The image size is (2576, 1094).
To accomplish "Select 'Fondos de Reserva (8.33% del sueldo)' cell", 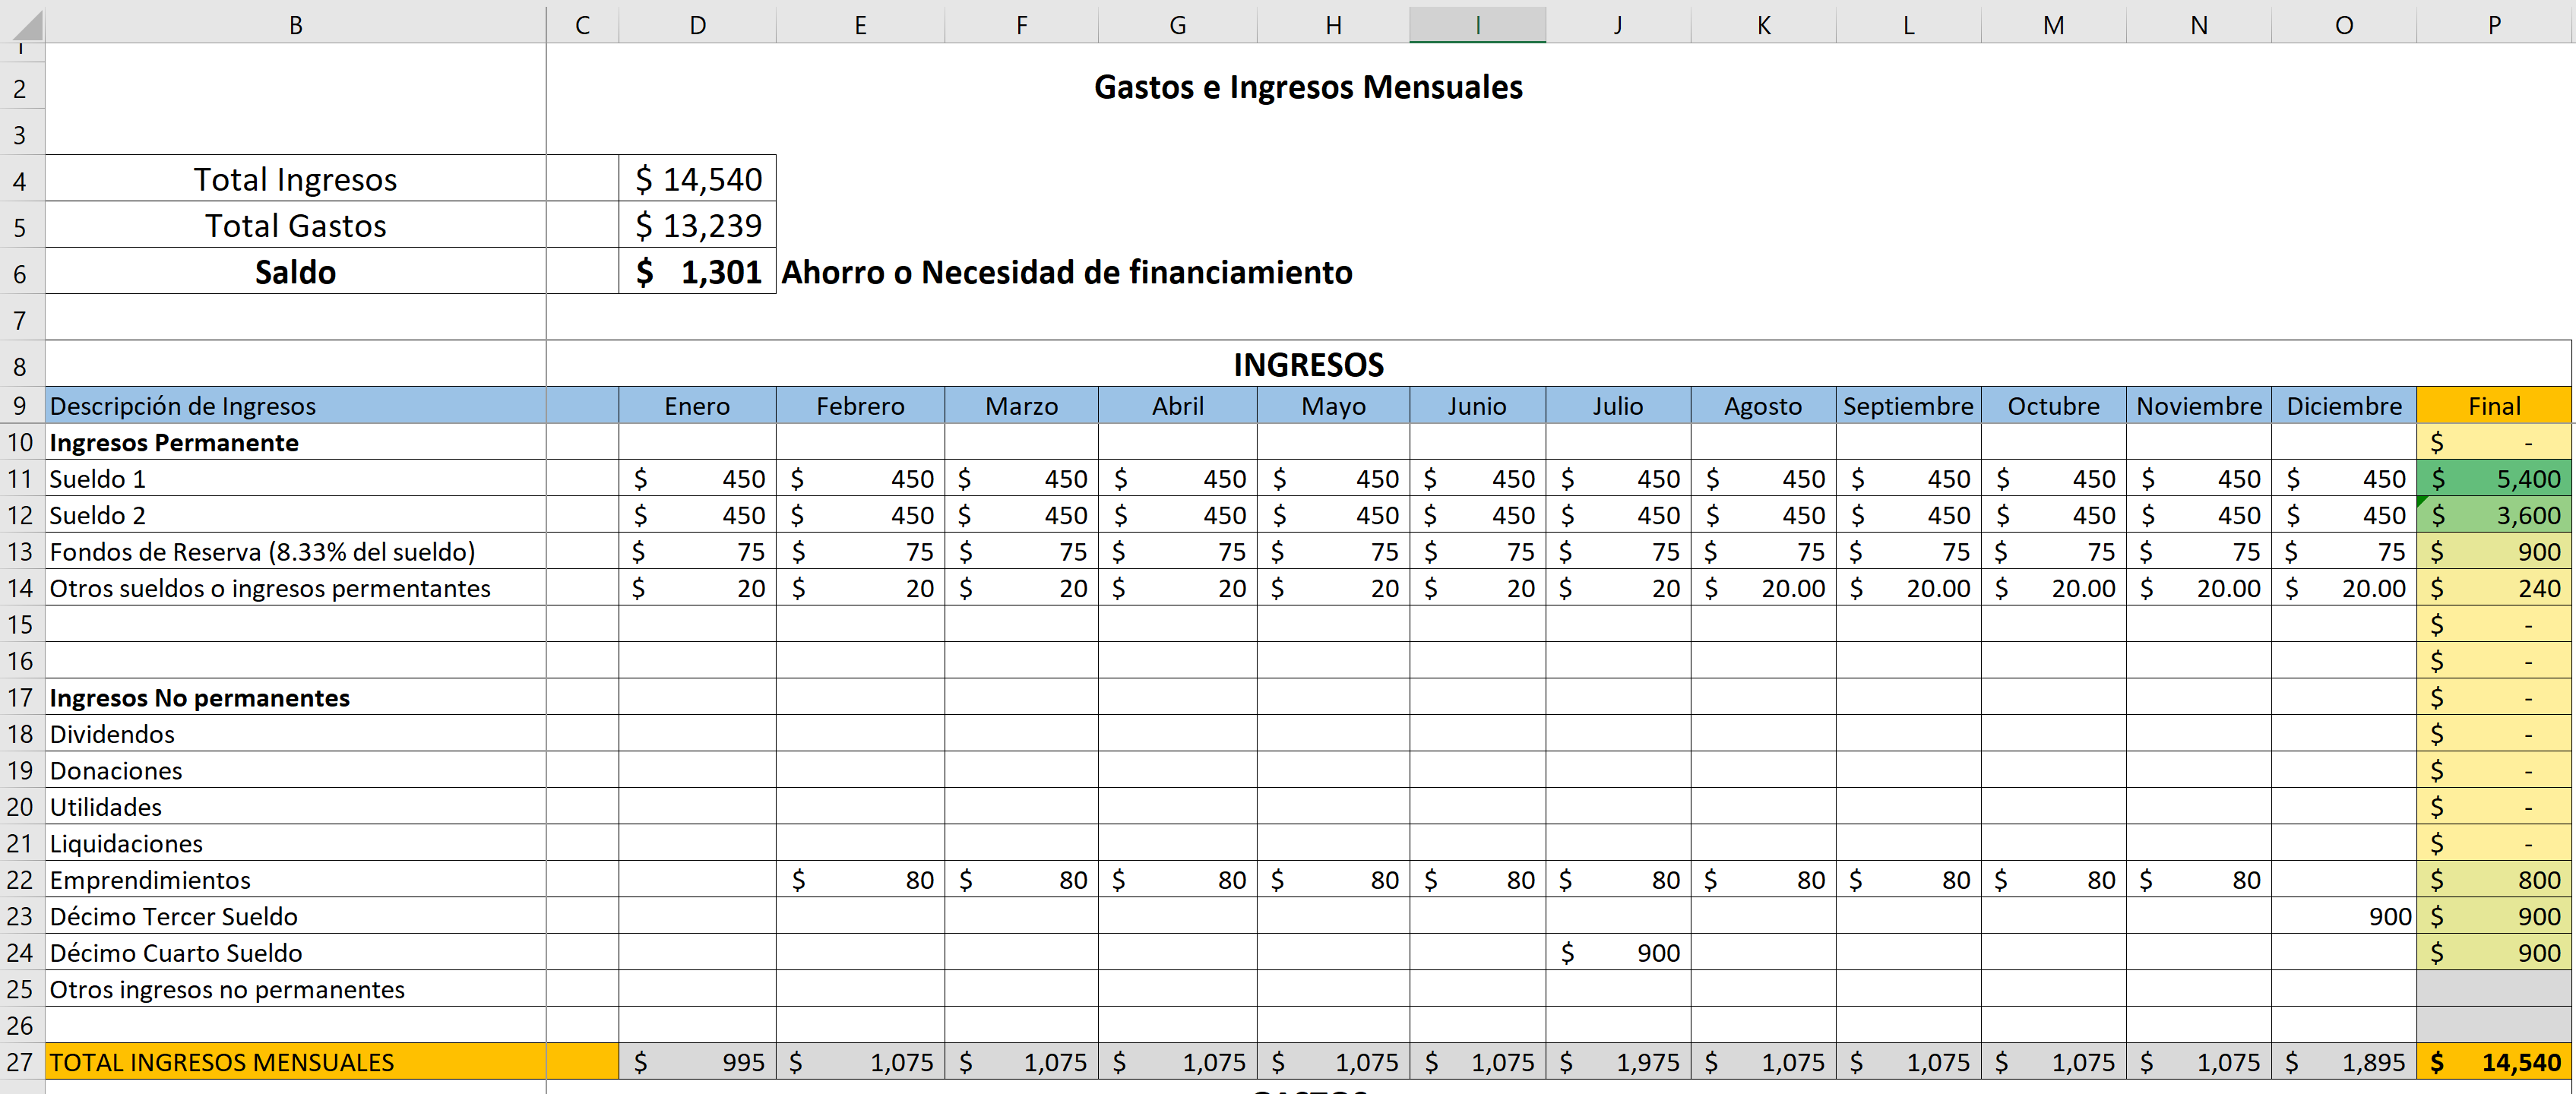I will [x=295, y=552].
